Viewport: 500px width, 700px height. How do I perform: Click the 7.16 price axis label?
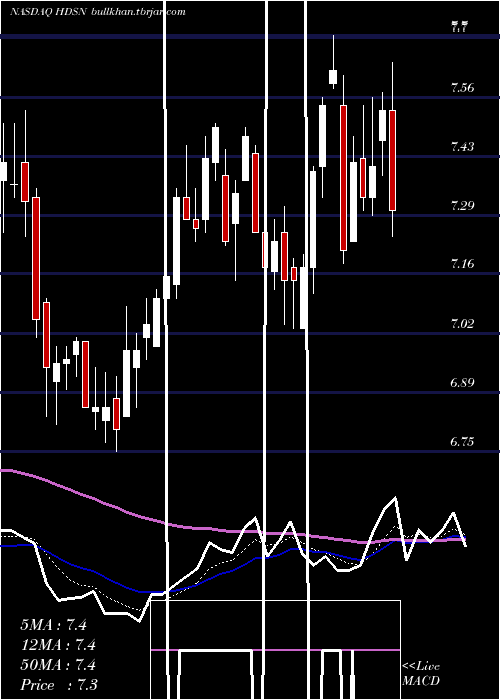click(x=462, y=264)
